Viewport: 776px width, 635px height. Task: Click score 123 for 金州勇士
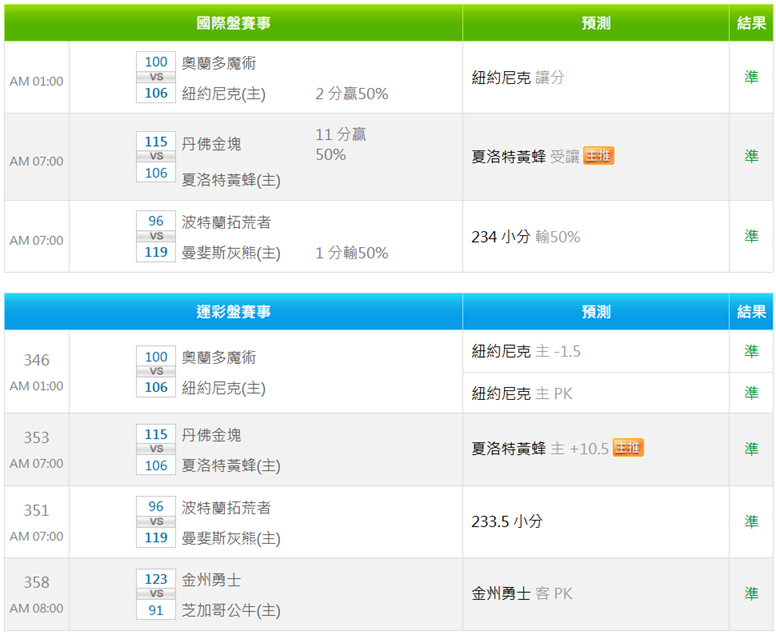point(156,579)
